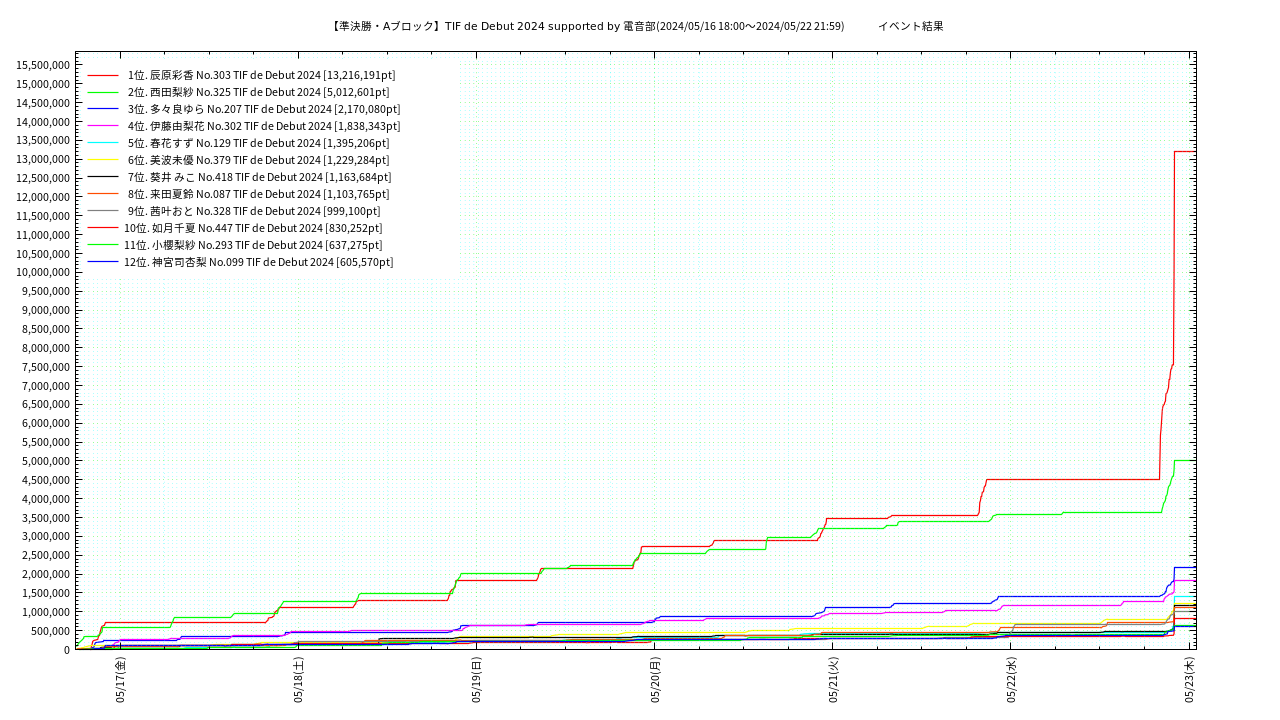Image resolution: width=1280 pixels, height=720 pixels.
Task: Click the 3,500,000 y-axis label
Action: (46, 517)
